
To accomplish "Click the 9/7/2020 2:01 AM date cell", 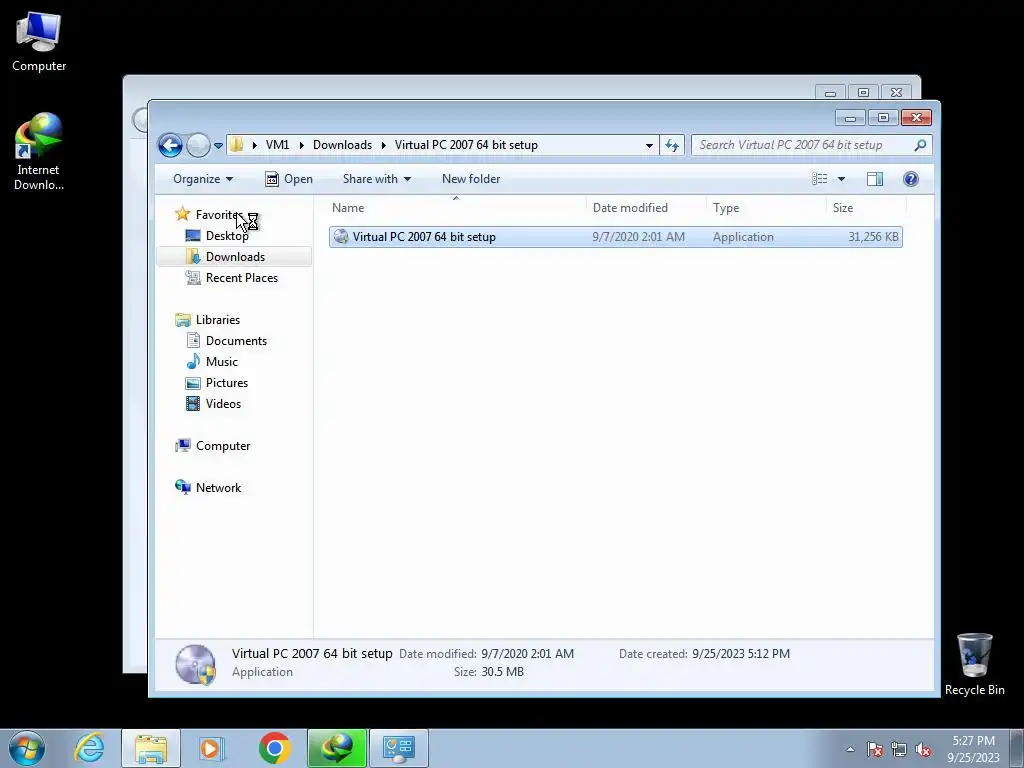I will tap(639, 237).
